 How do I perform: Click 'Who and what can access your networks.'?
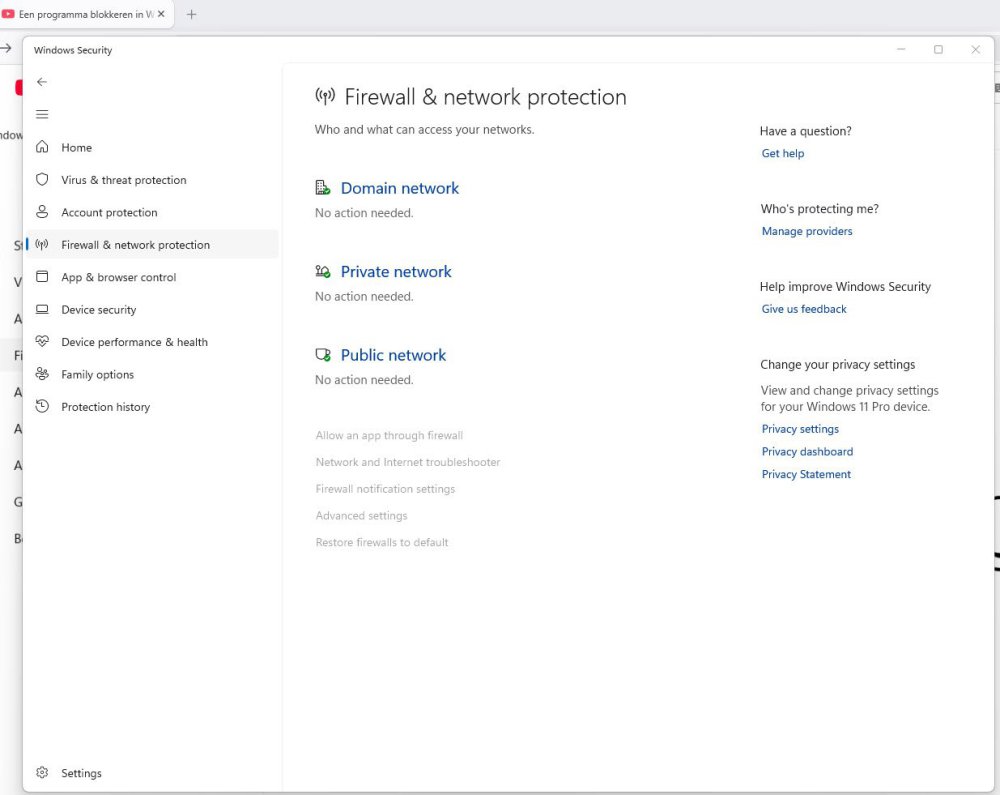click(x=424, y=129)
